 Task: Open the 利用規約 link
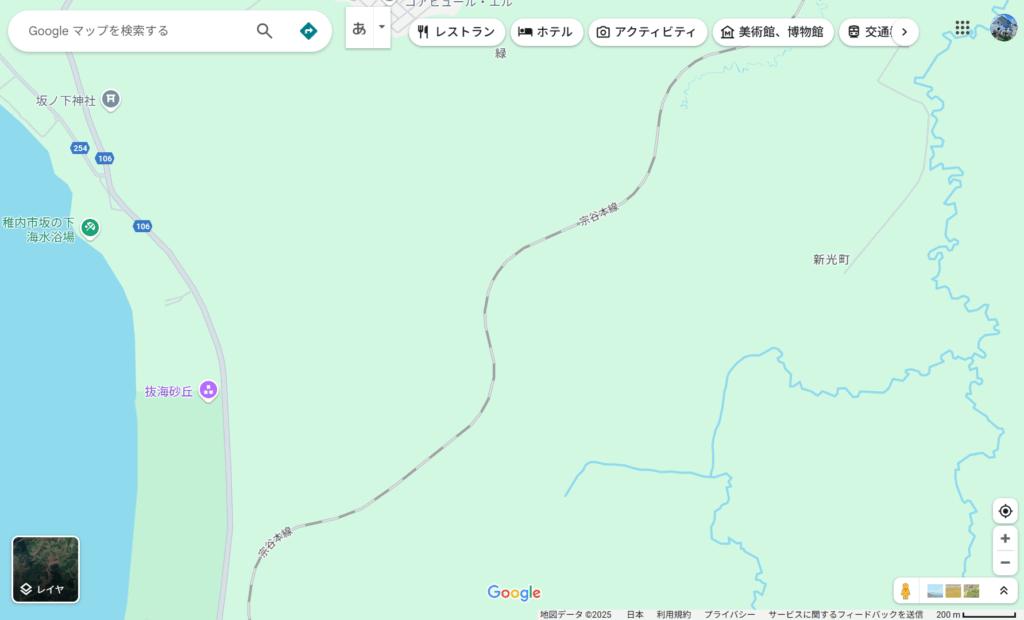673,615
